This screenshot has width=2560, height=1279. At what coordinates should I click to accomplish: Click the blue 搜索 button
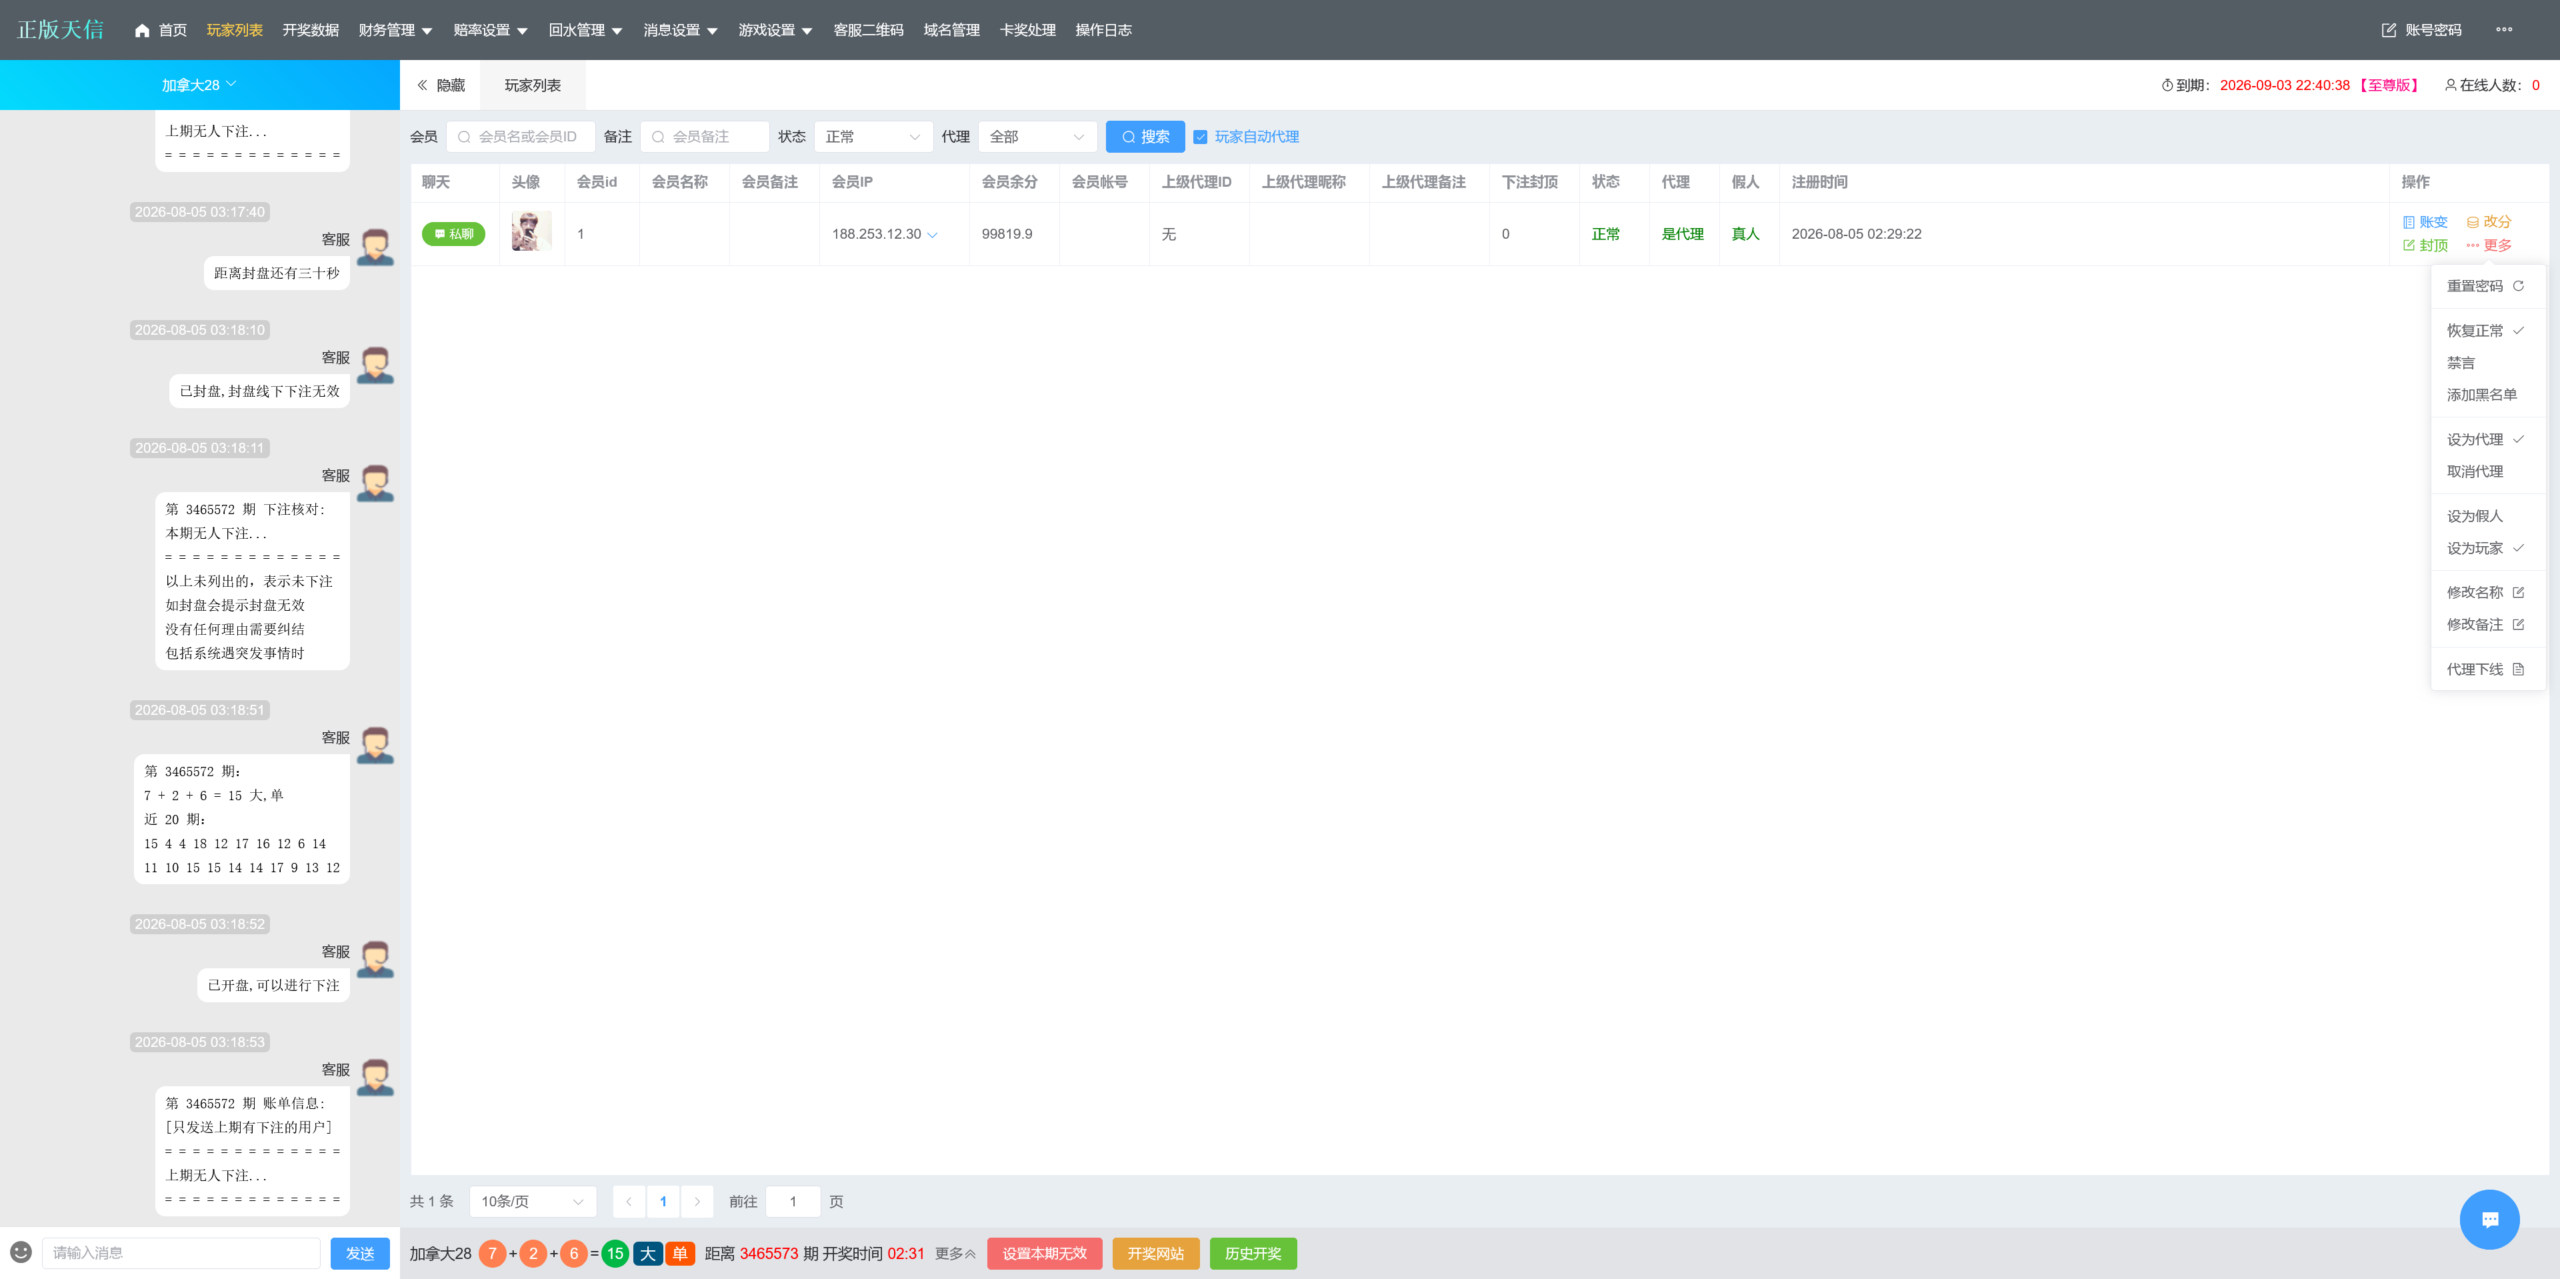(x=1145, y=137)
